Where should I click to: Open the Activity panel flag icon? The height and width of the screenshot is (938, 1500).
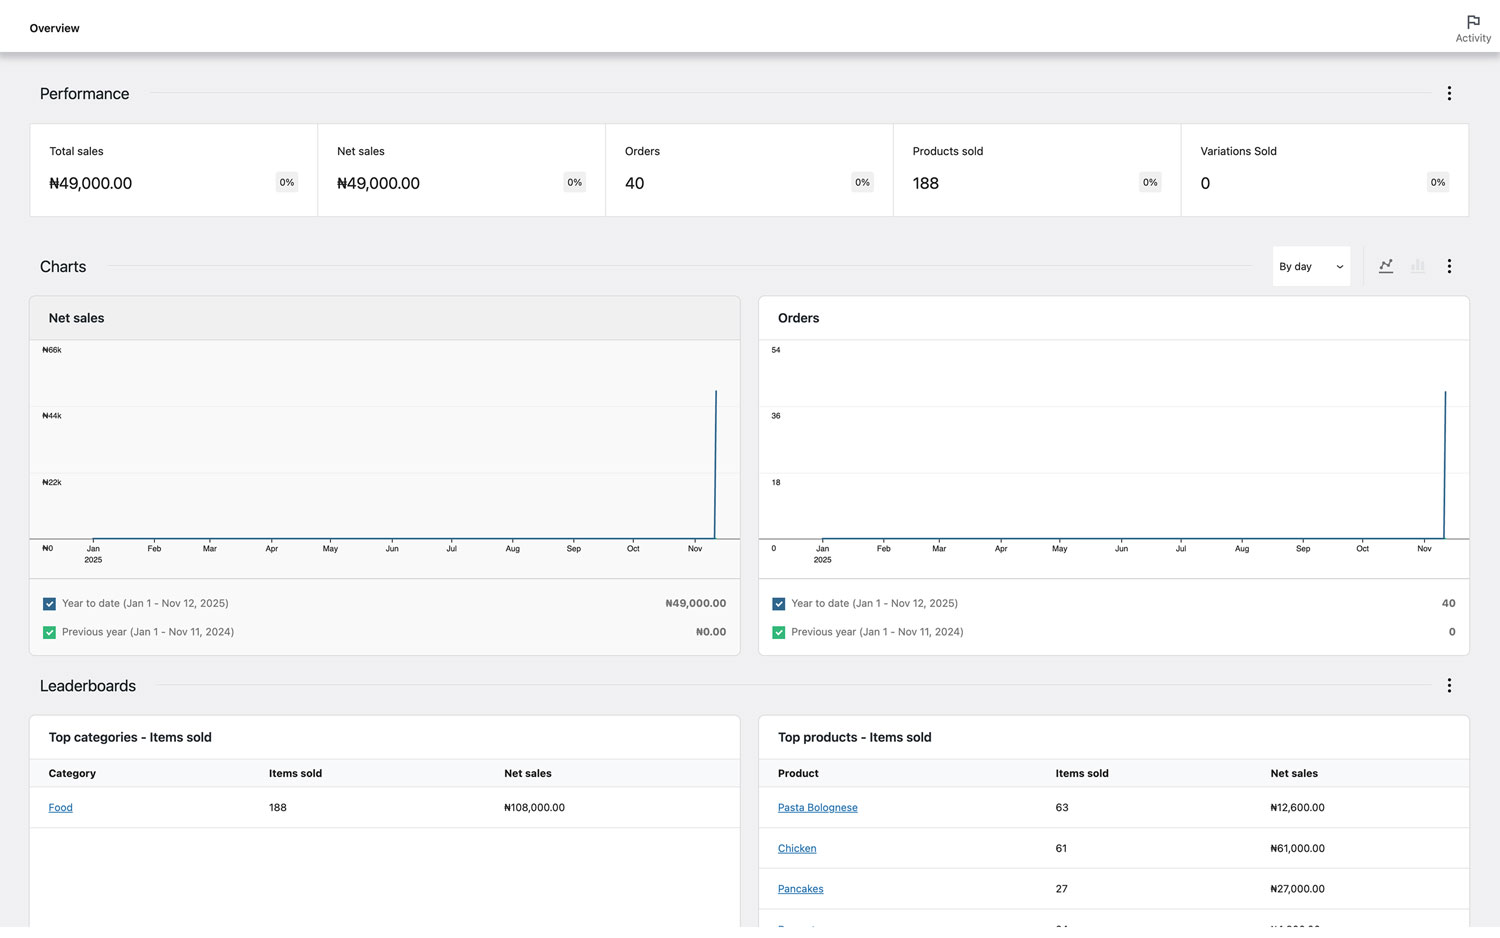[x=1472, y=23]
